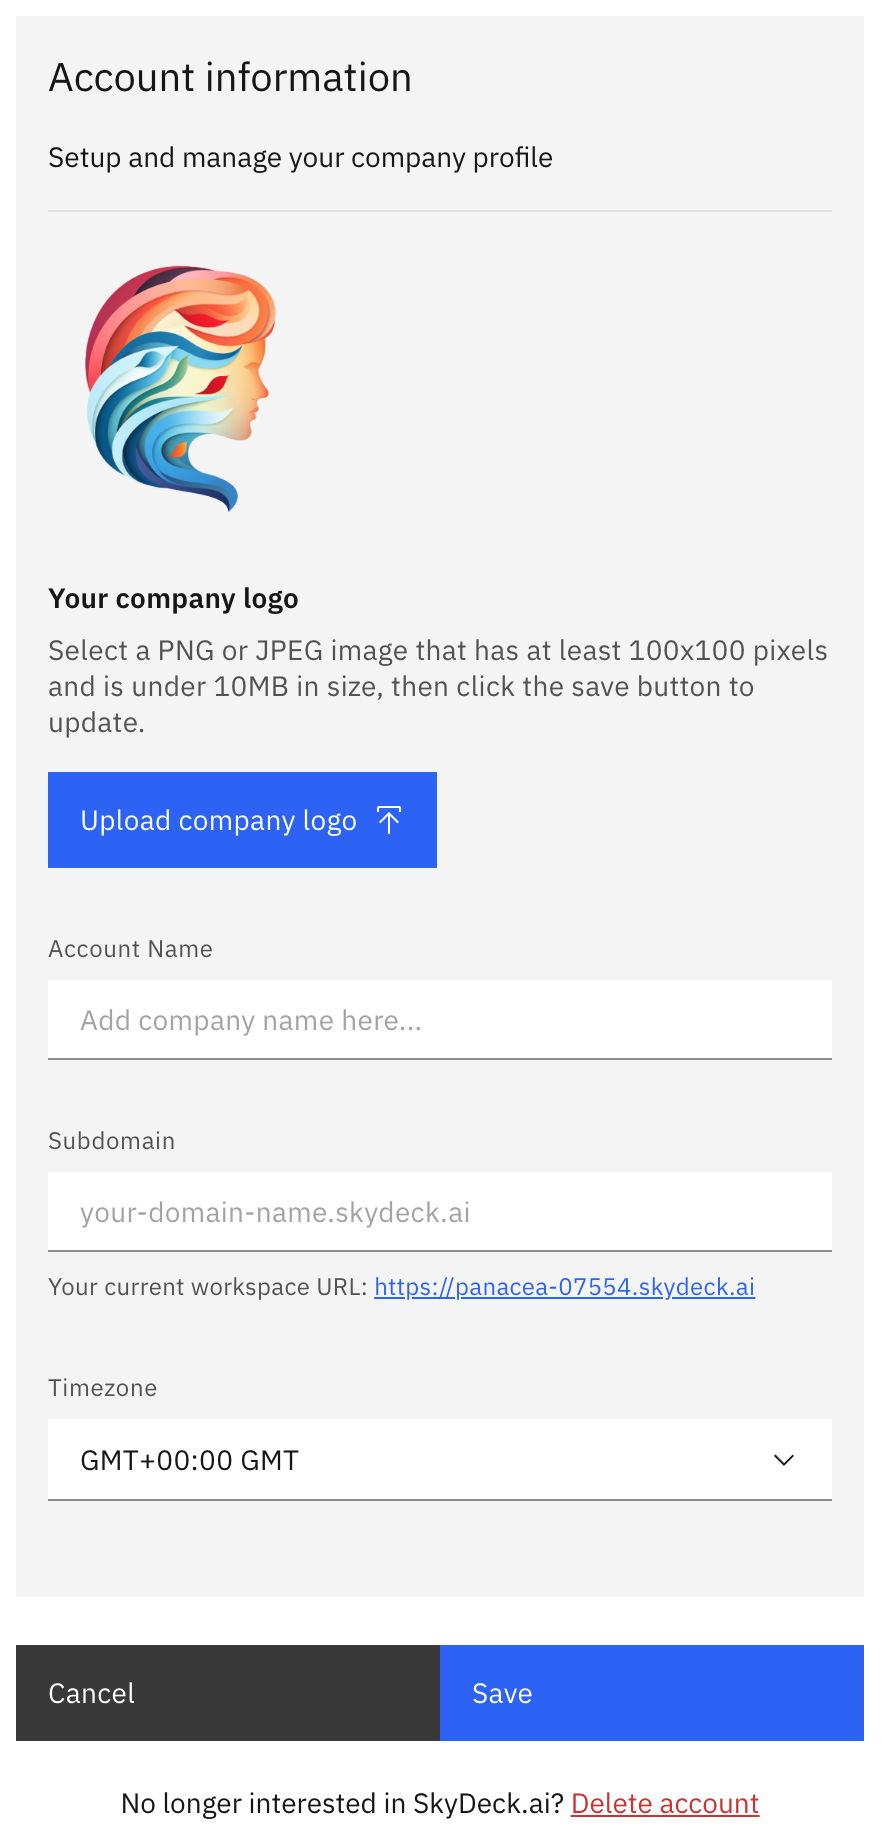Viewport: 882px width, 1846px height.
Task: Click the Account Name label
Action: pyautogui.click(x=130, y=948)
